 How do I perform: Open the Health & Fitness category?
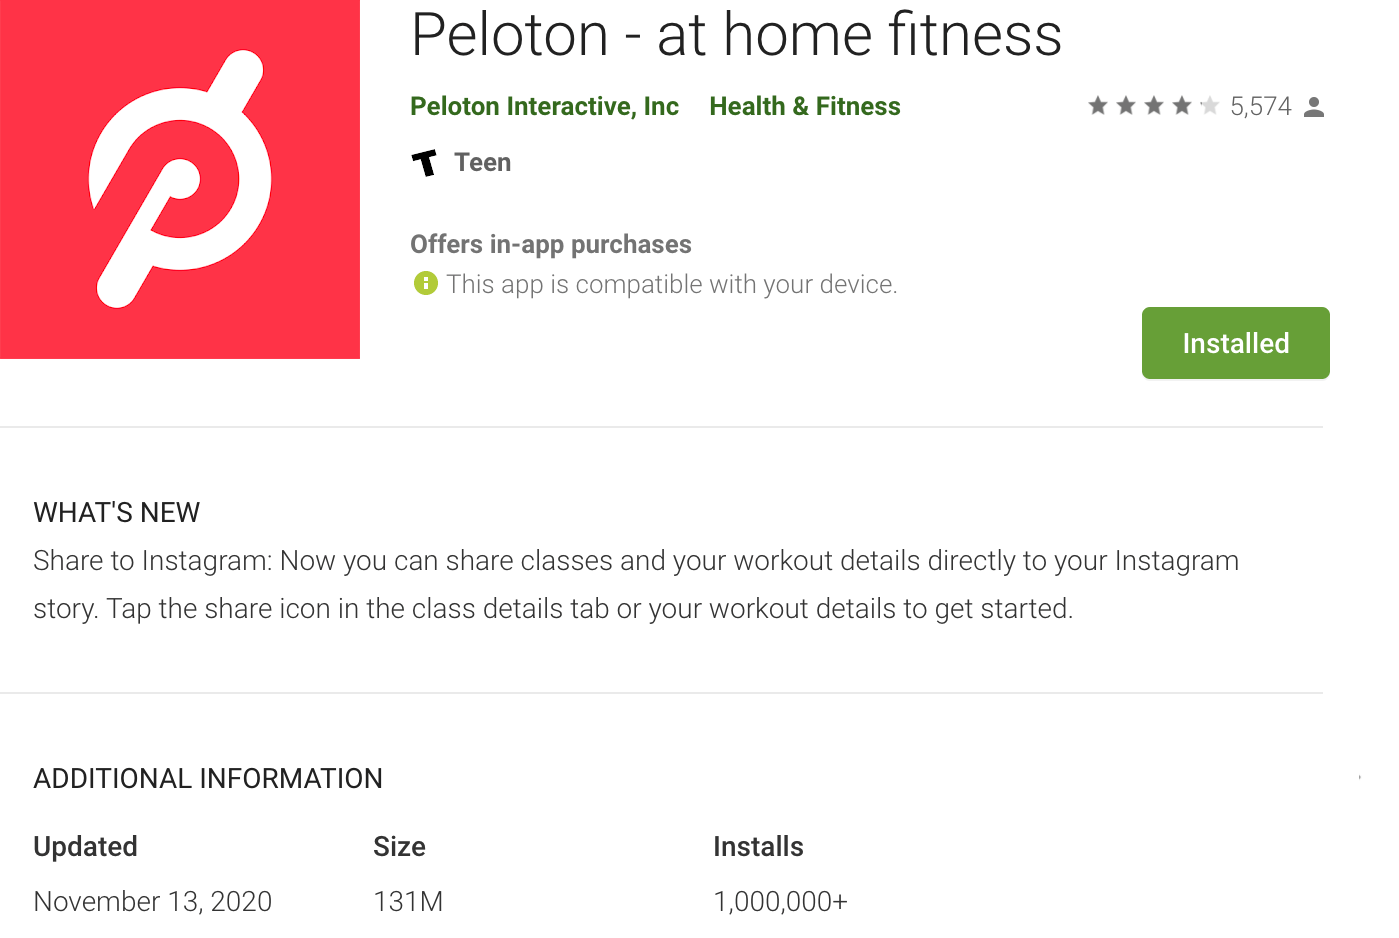tap(805, 107)
